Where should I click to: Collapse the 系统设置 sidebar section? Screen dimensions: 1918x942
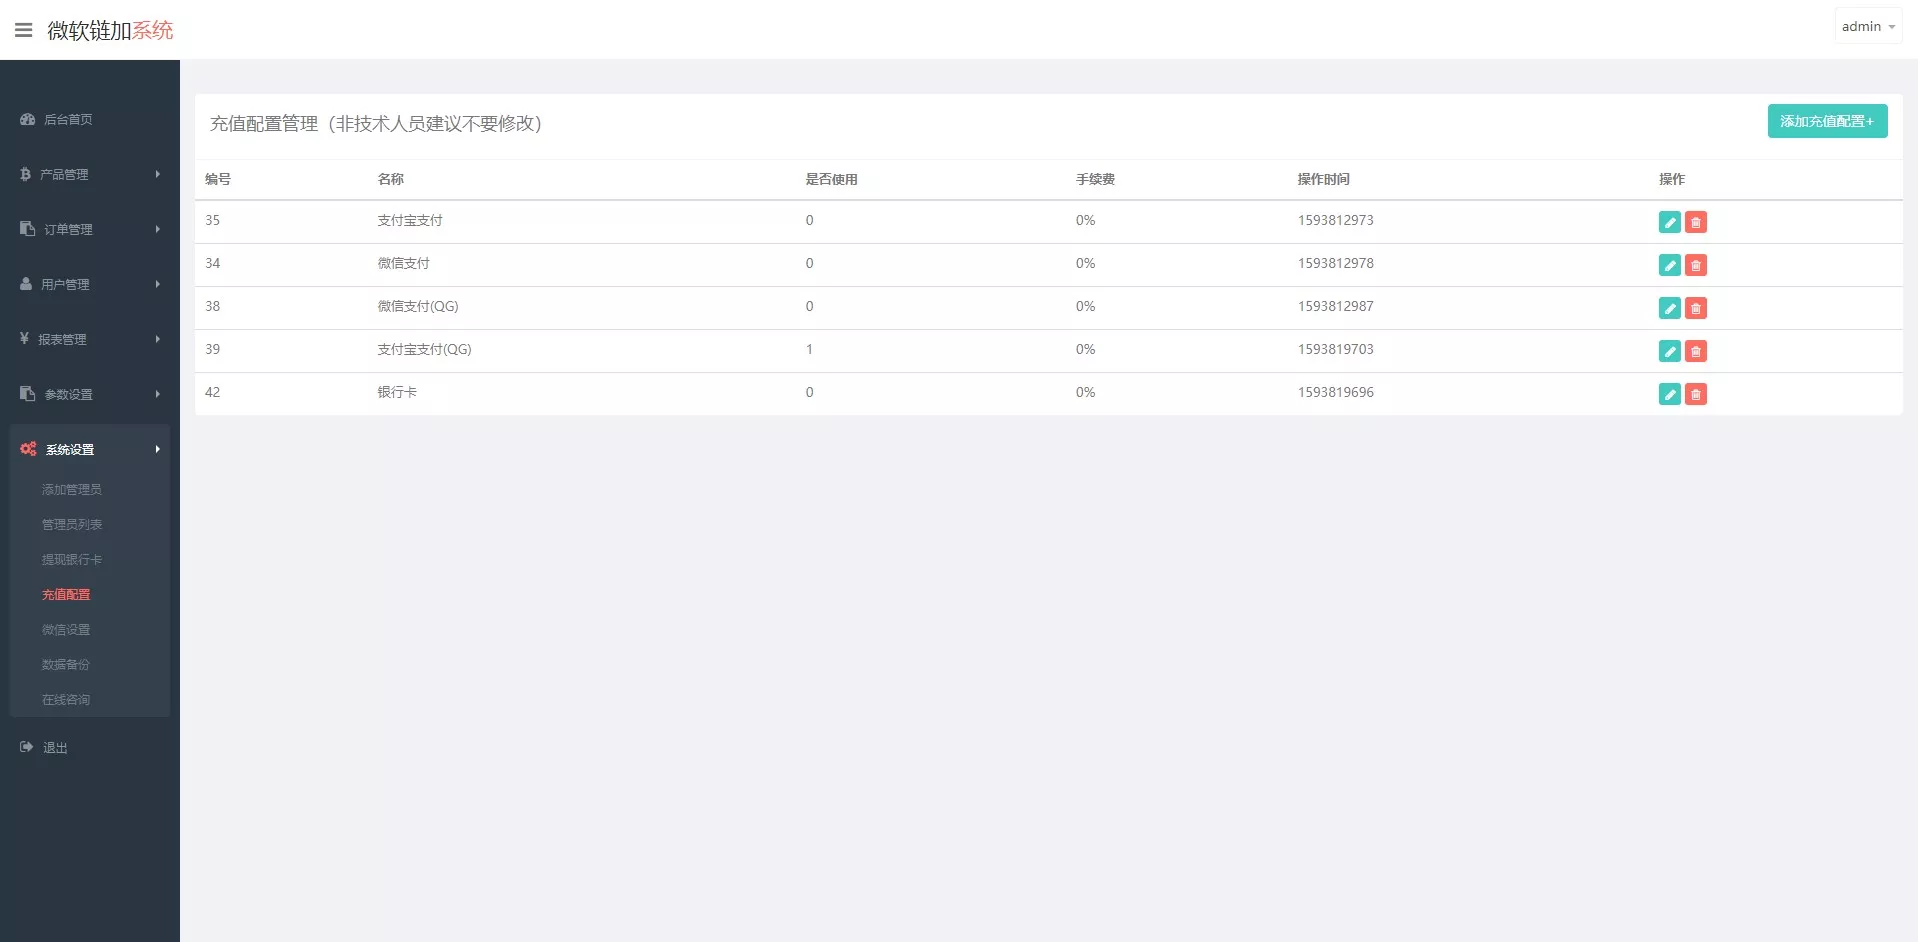tap(89, 449)
